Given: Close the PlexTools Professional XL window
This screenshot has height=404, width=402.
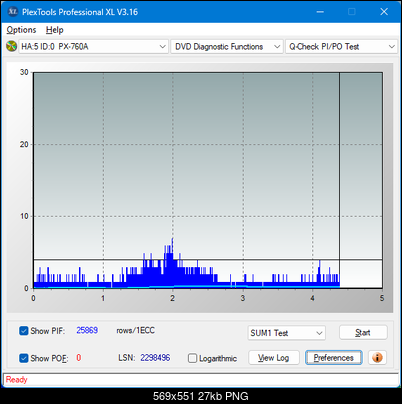Looking at the screenshot, I should click(x=384, y=12).
